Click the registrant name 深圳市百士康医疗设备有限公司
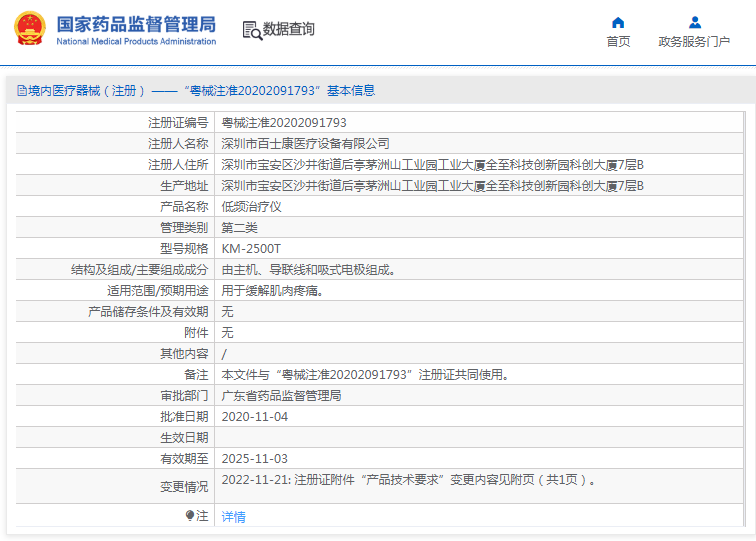Screen dimensions: 756x541 point(305,144)
